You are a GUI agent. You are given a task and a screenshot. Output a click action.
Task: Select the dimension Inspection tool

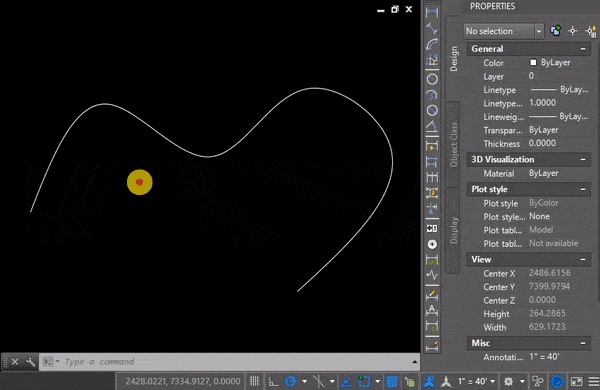point(432,260)
